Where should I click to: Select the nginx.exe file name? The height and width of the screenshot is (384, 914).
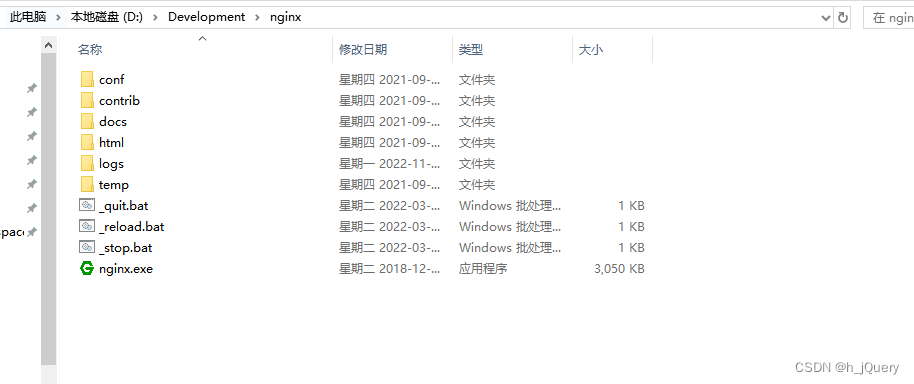coord(126,269)
